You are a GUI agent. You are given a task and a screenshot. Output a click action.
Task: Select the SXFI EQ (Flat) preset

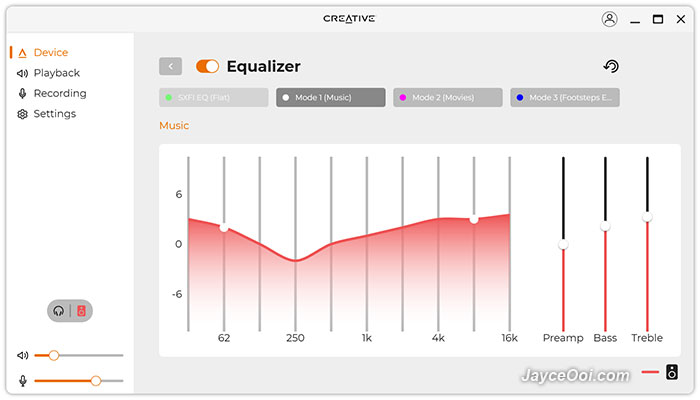214,97
